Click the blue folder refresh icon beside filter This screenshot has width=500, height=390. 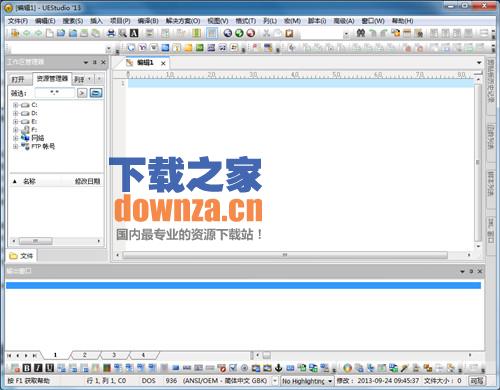[x=96, y=93]
